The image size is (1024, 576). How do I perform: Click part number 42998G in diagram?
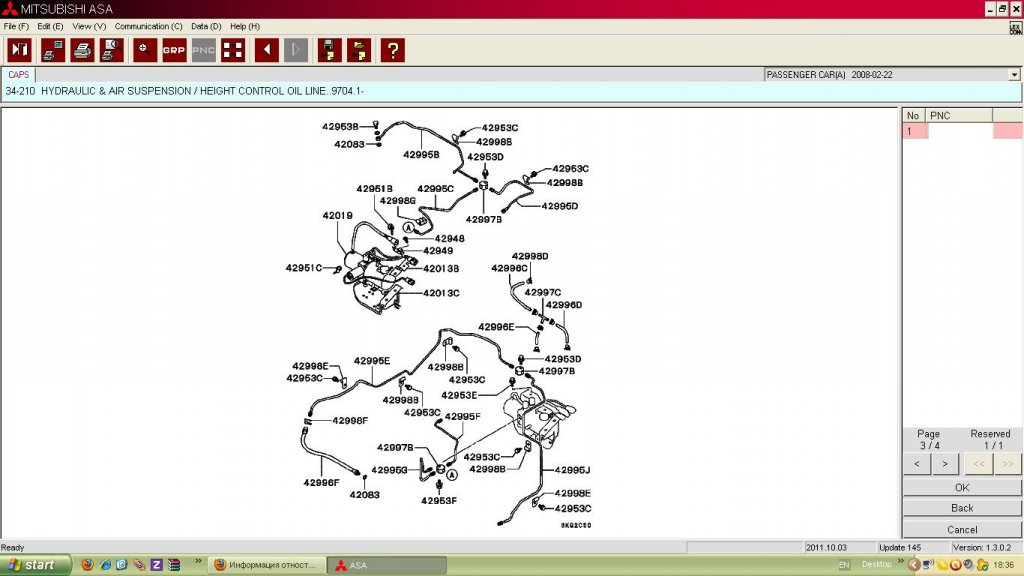(398, 201)
